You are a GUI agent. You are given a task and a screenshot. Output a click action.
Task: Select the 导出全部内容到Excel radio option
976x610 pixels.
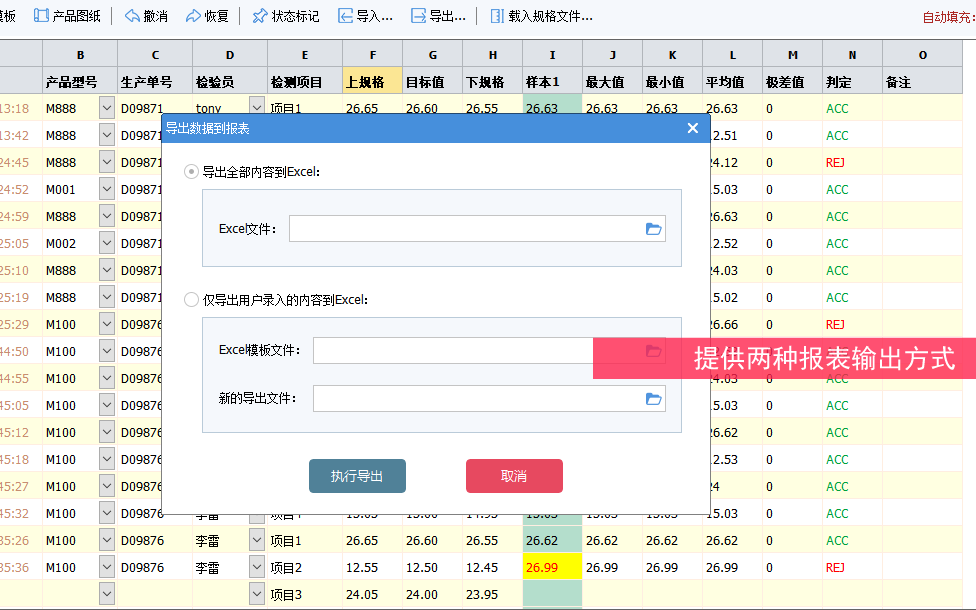point(191,172)
